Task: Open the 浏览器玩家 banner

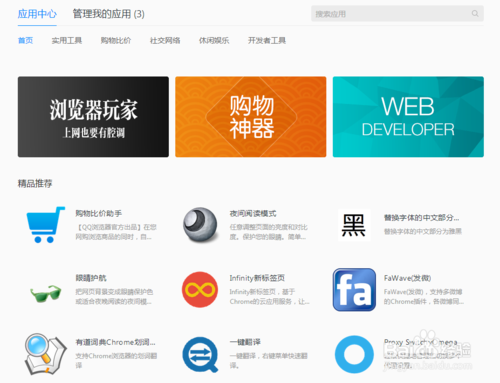Action: 93,117
